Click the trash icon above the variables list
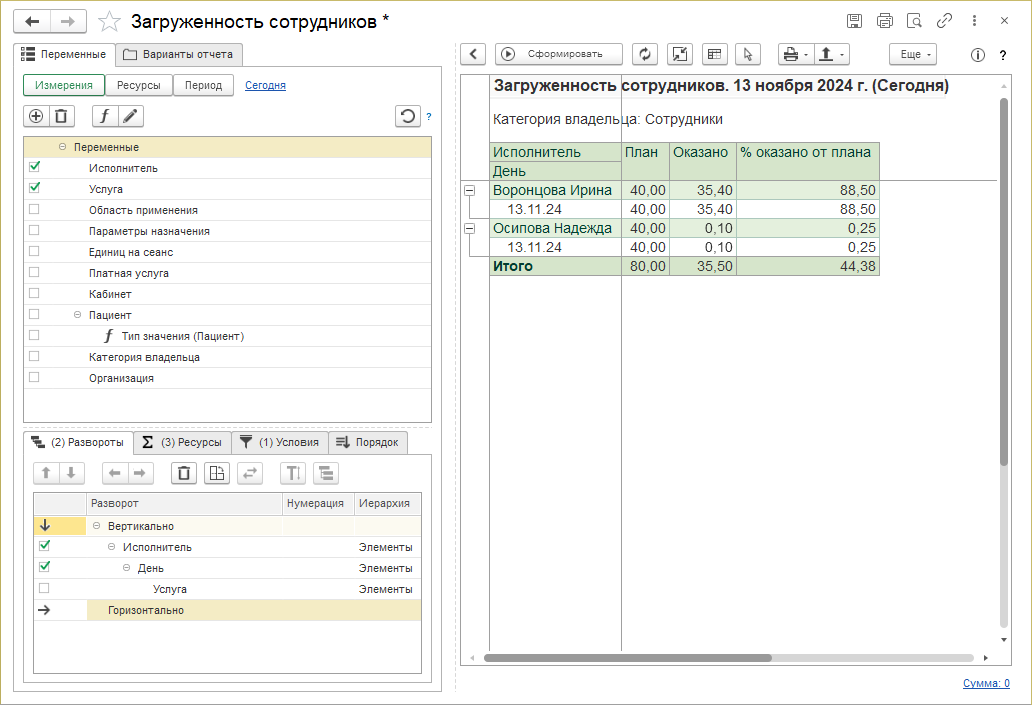 (61, 116)
